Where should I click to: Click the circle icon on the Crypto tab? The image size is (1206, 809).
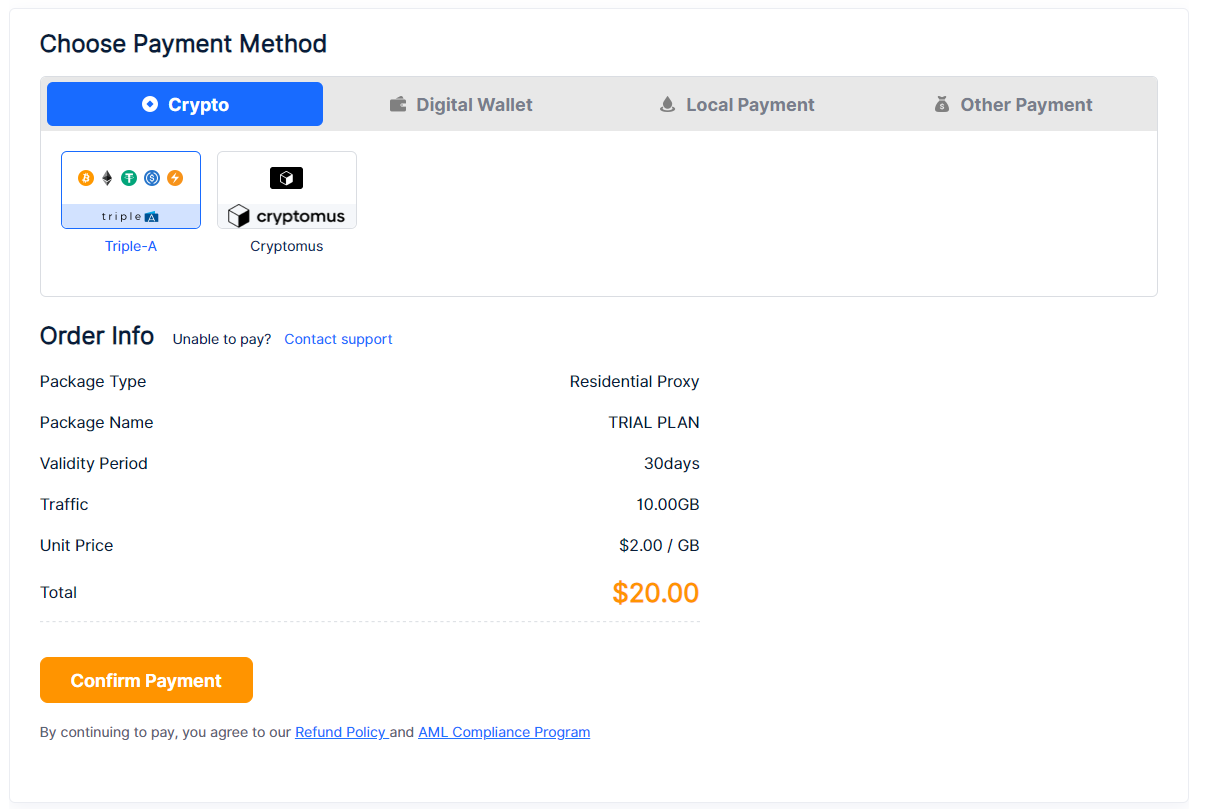pos(150,104)
